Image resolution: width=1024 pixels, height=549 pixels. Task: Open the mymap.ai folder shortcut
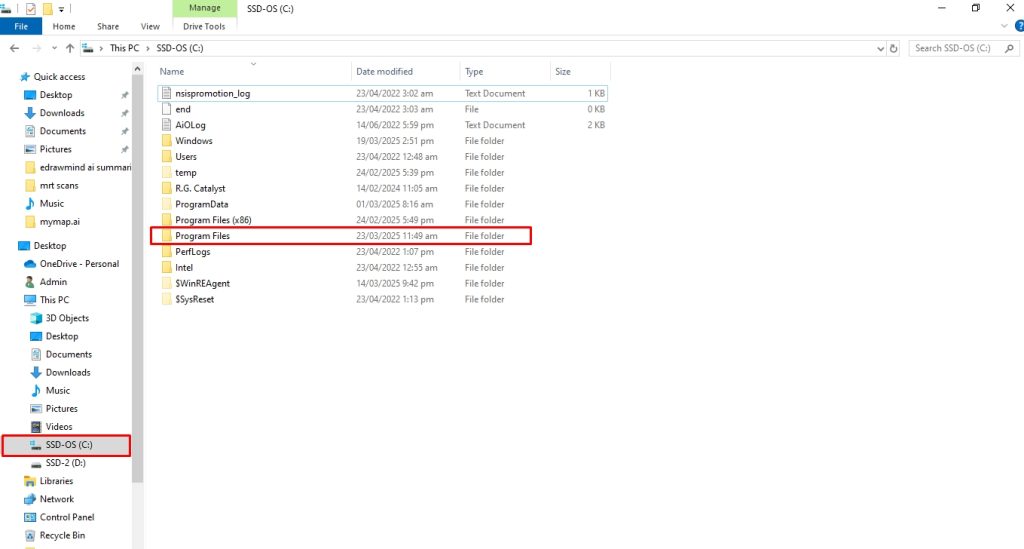click(x=59, y=222)
